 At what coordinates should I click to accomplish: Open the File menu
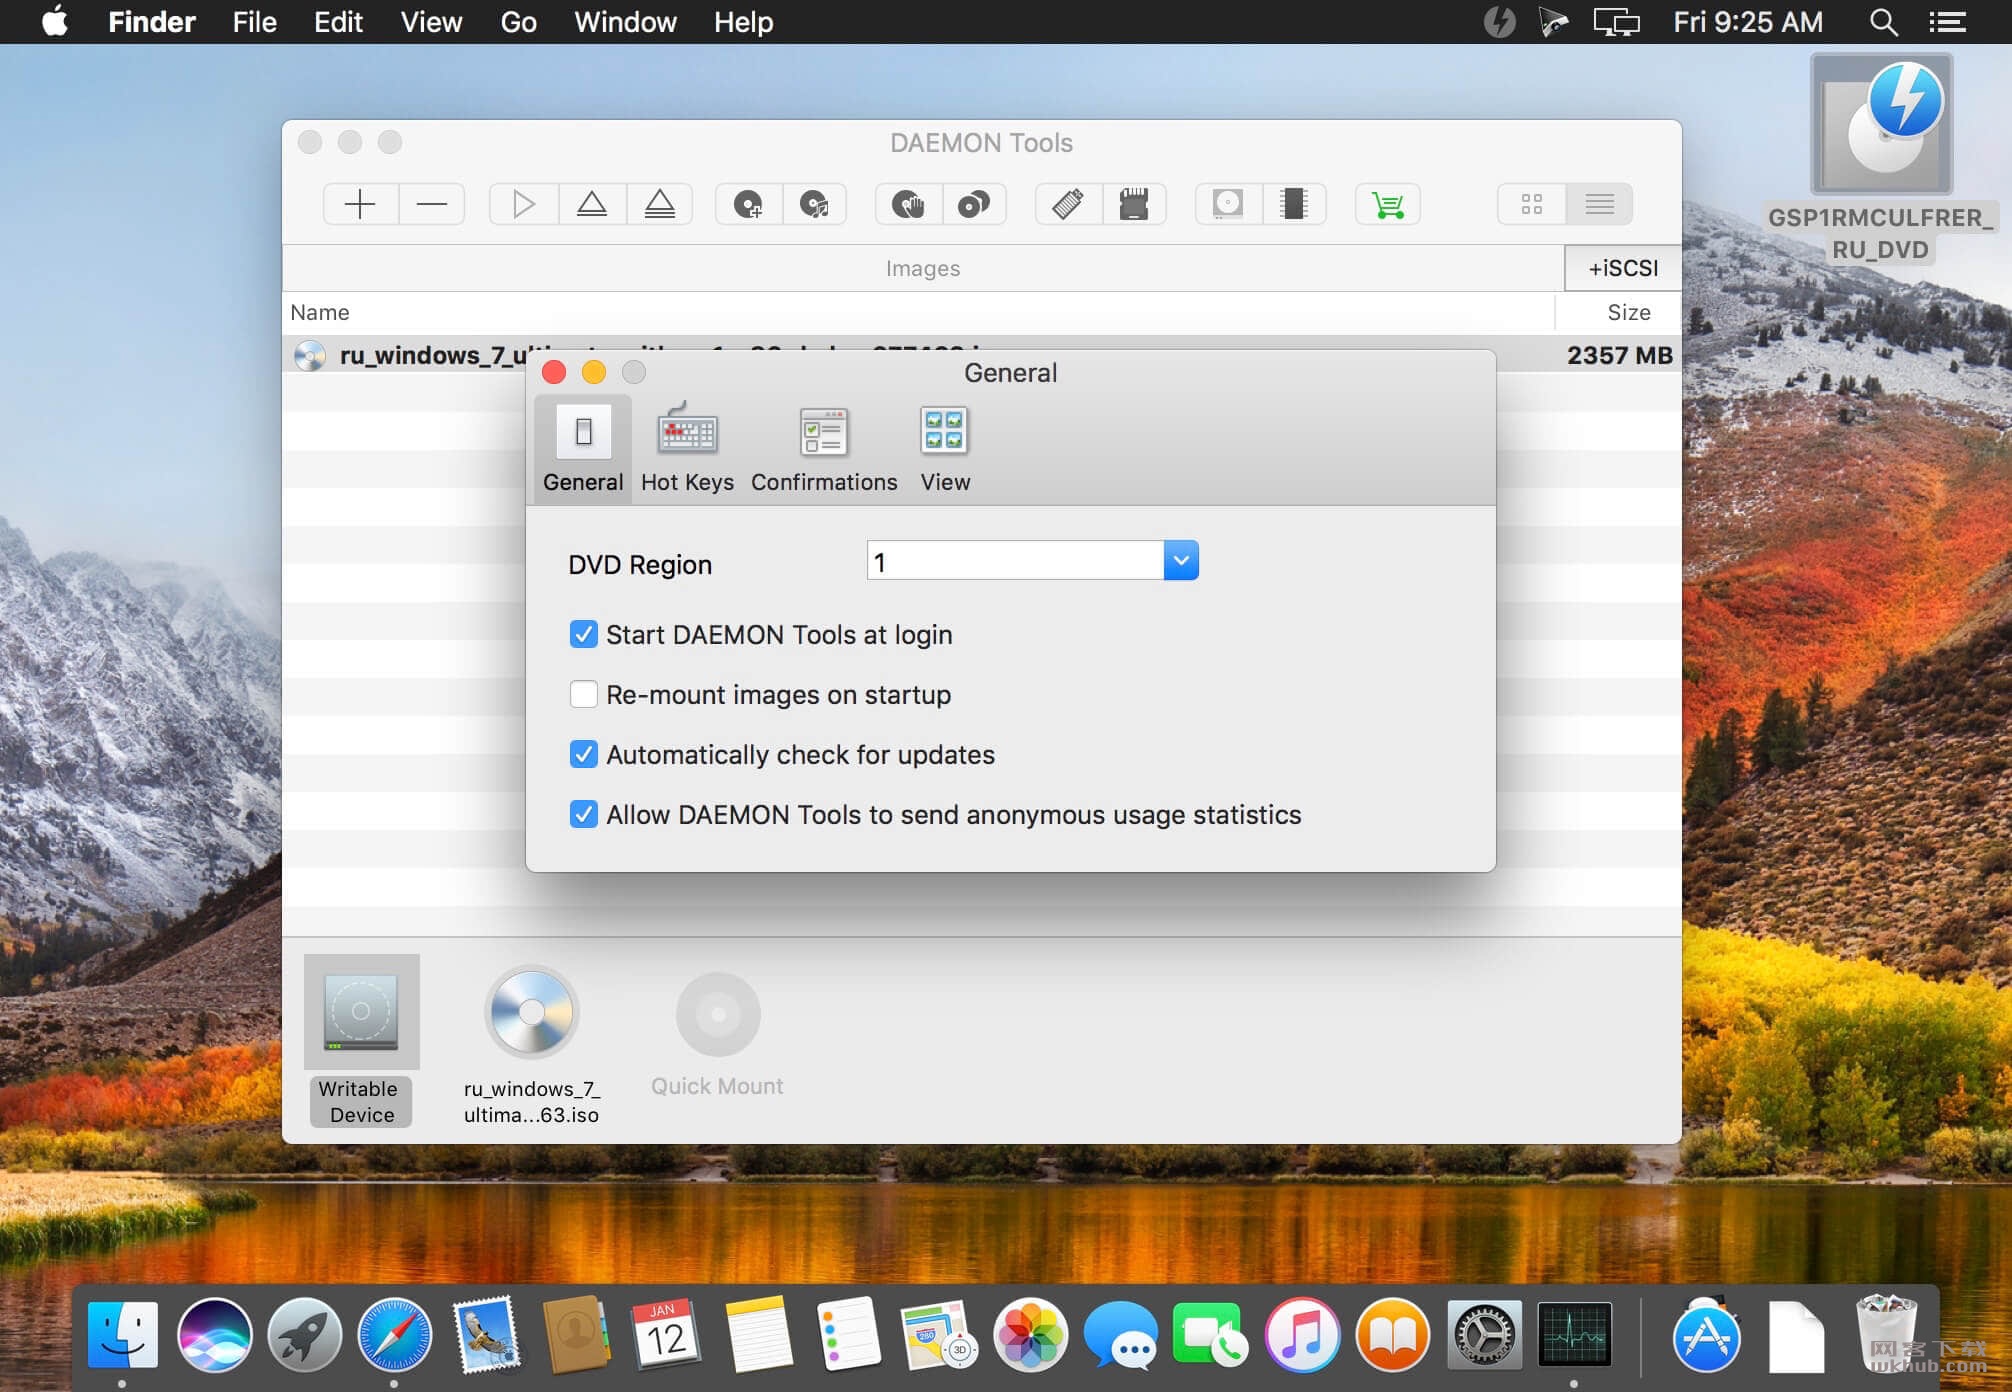[x=255, y=21]
